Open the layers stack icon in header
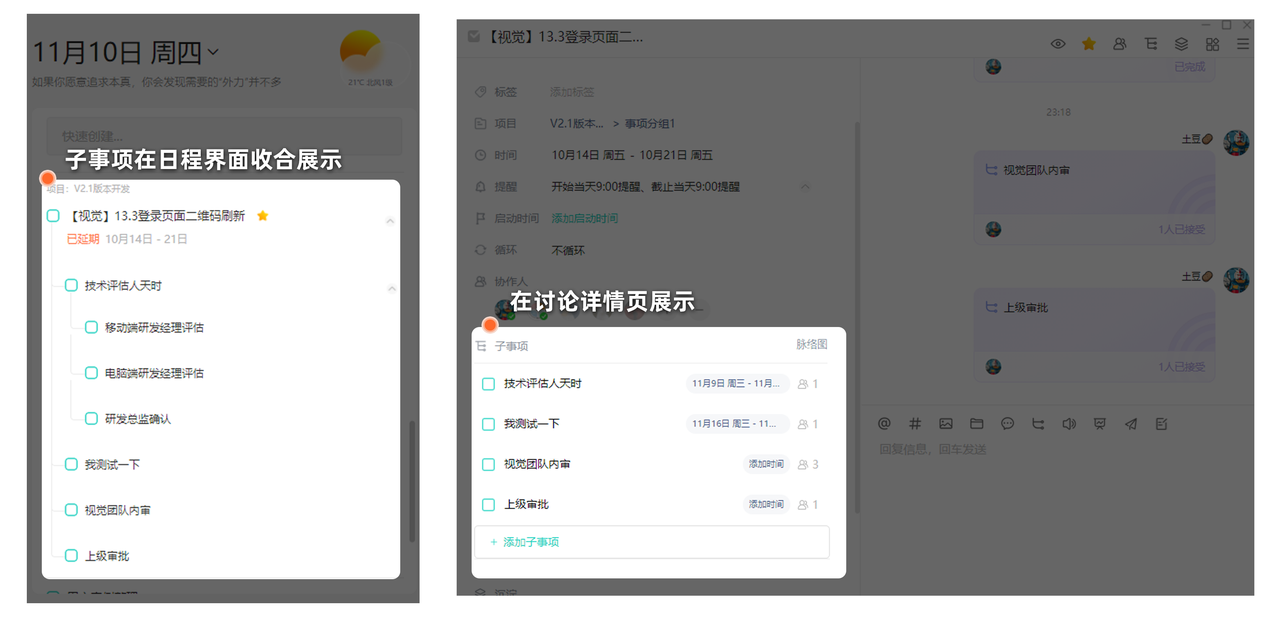This screenshot has width=1280, height=630. pyautogui.click(x=1181, y=44)
